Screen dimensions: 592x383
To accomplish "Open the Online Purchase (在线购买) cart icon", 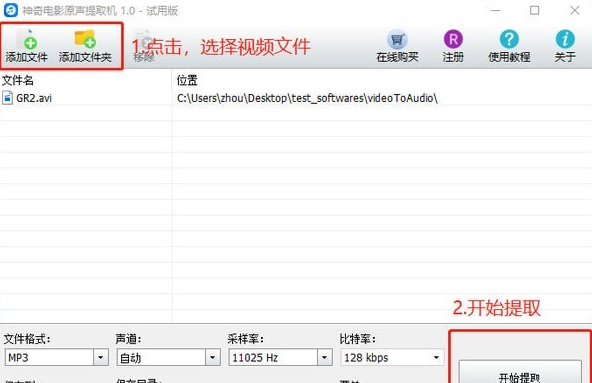I will (x=397, y=39).
